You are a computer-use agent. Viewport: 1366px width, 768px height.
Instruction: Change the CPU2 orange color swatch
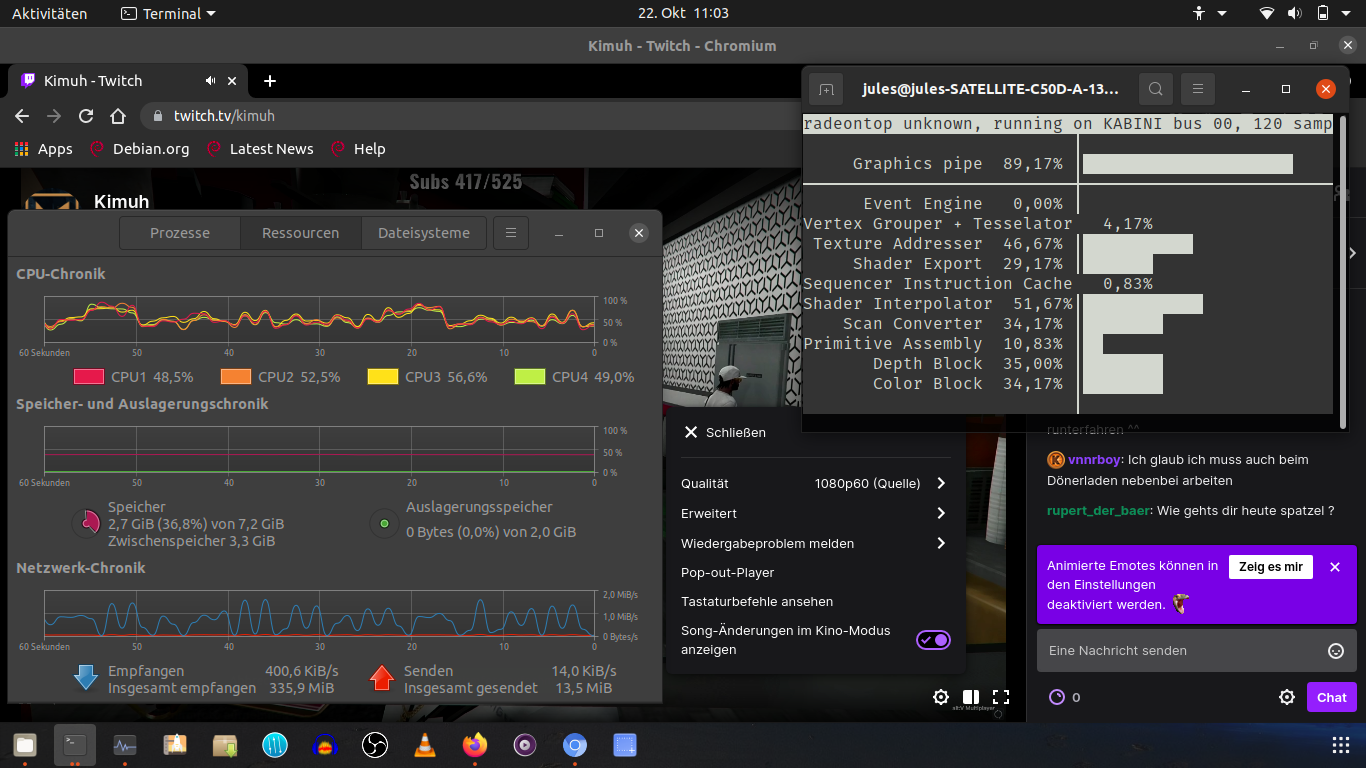point(236,377)
